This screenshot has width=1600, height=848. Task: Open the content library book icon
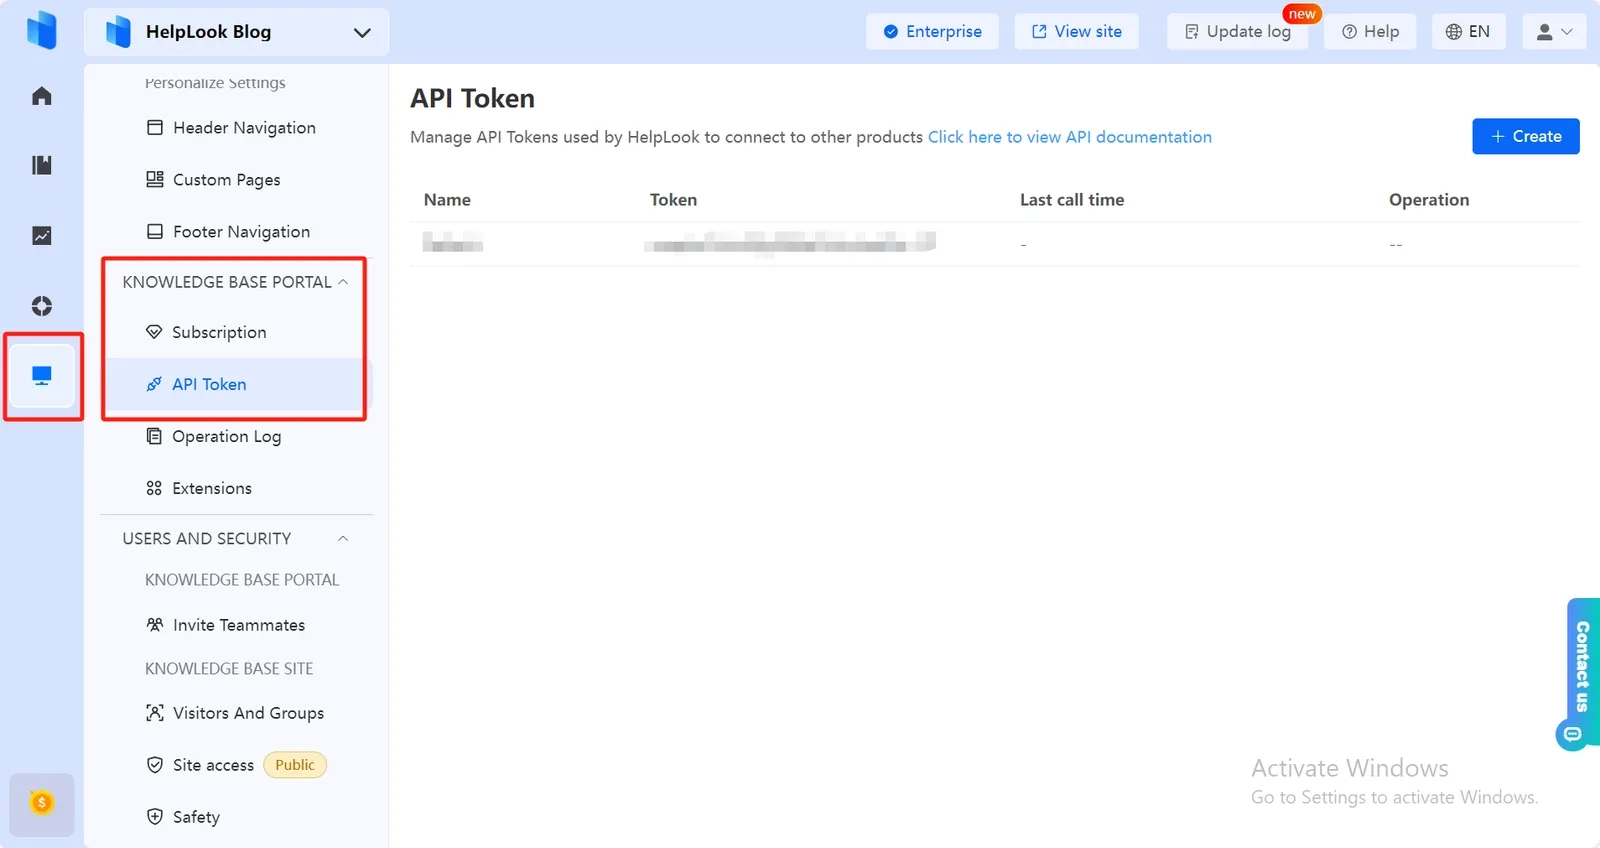click(x=42, y=165)
